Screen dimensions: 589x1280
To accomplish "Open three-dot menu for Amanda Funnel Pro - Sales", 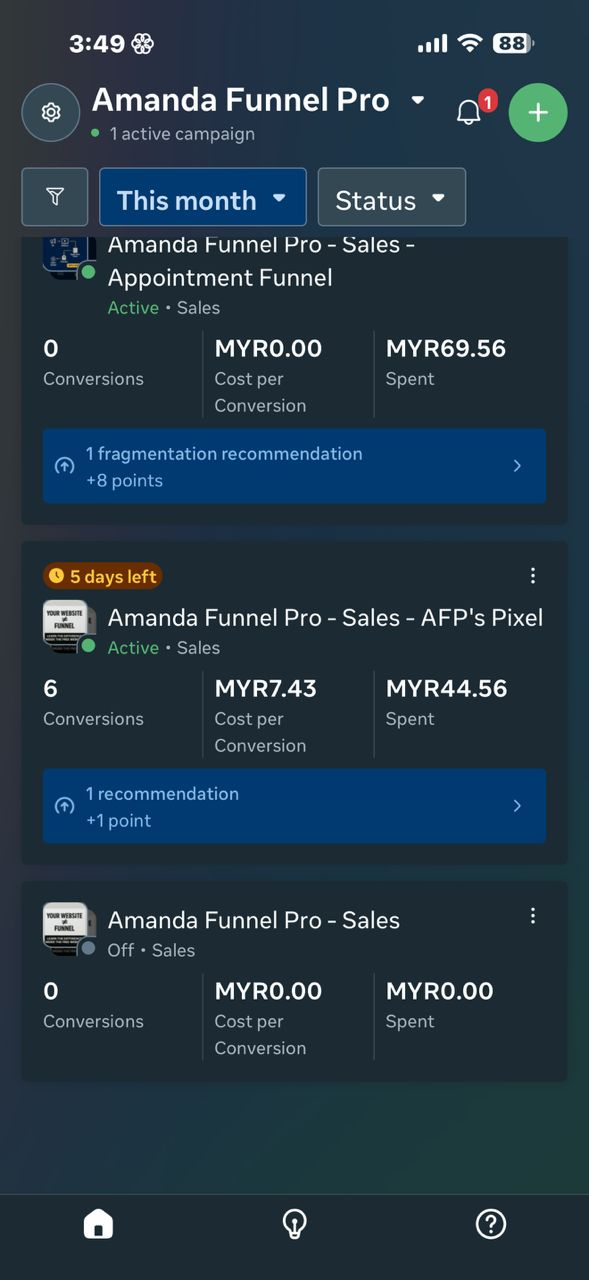I will (533, 916).
